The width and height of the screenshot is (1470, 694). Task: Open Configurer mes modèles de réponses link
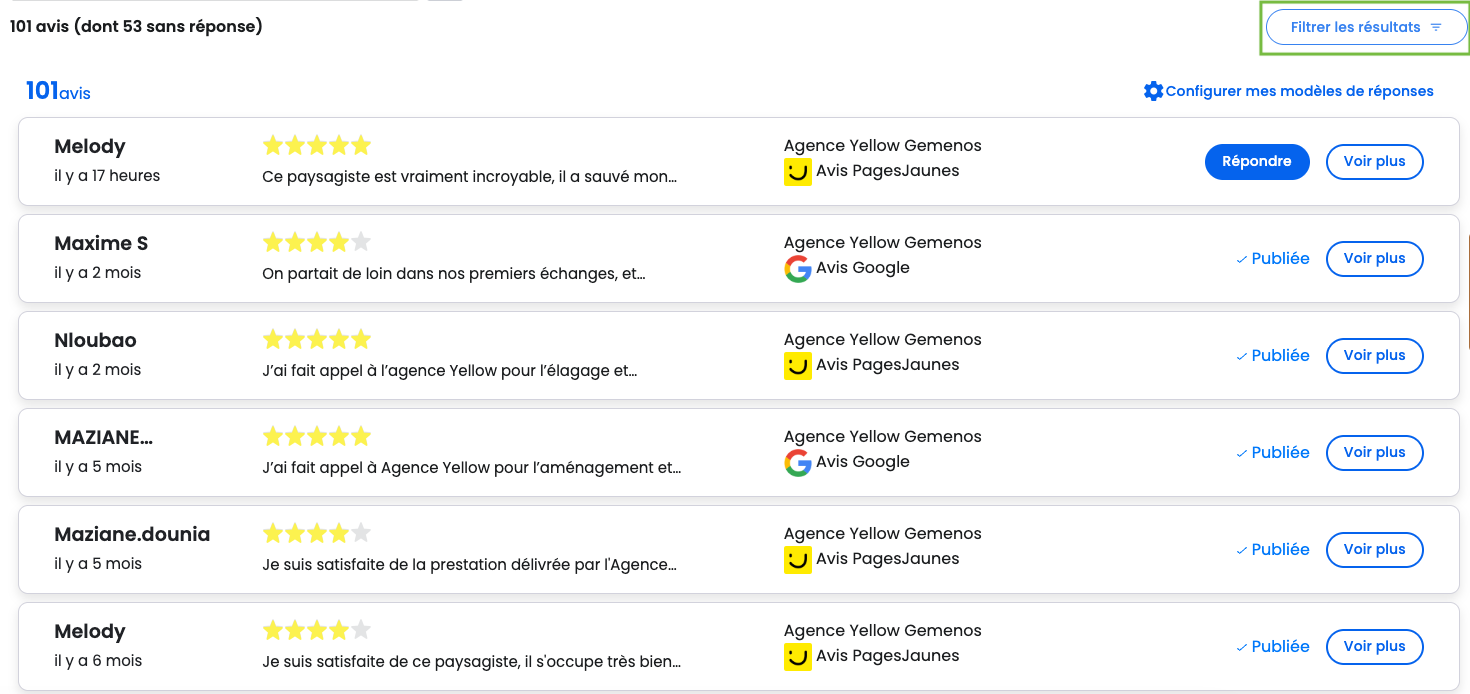1299,91
